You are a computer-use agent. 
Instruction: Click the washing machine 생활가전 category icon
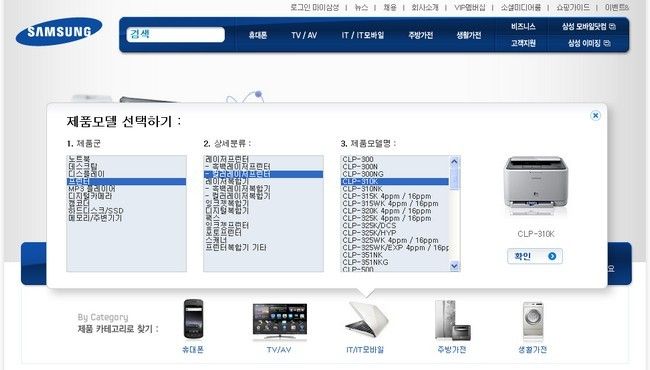tap(533, 321)
